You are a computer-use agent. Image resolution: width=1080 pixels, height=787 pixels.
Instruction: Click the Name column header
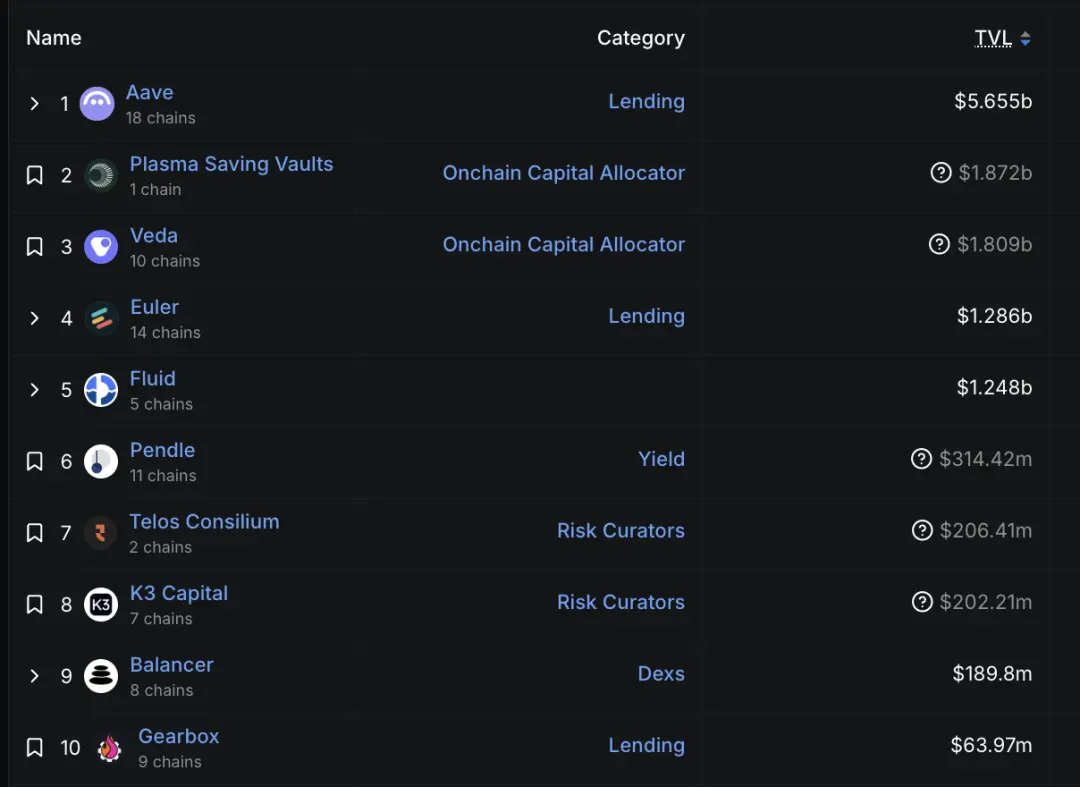[x=53, y=37]
